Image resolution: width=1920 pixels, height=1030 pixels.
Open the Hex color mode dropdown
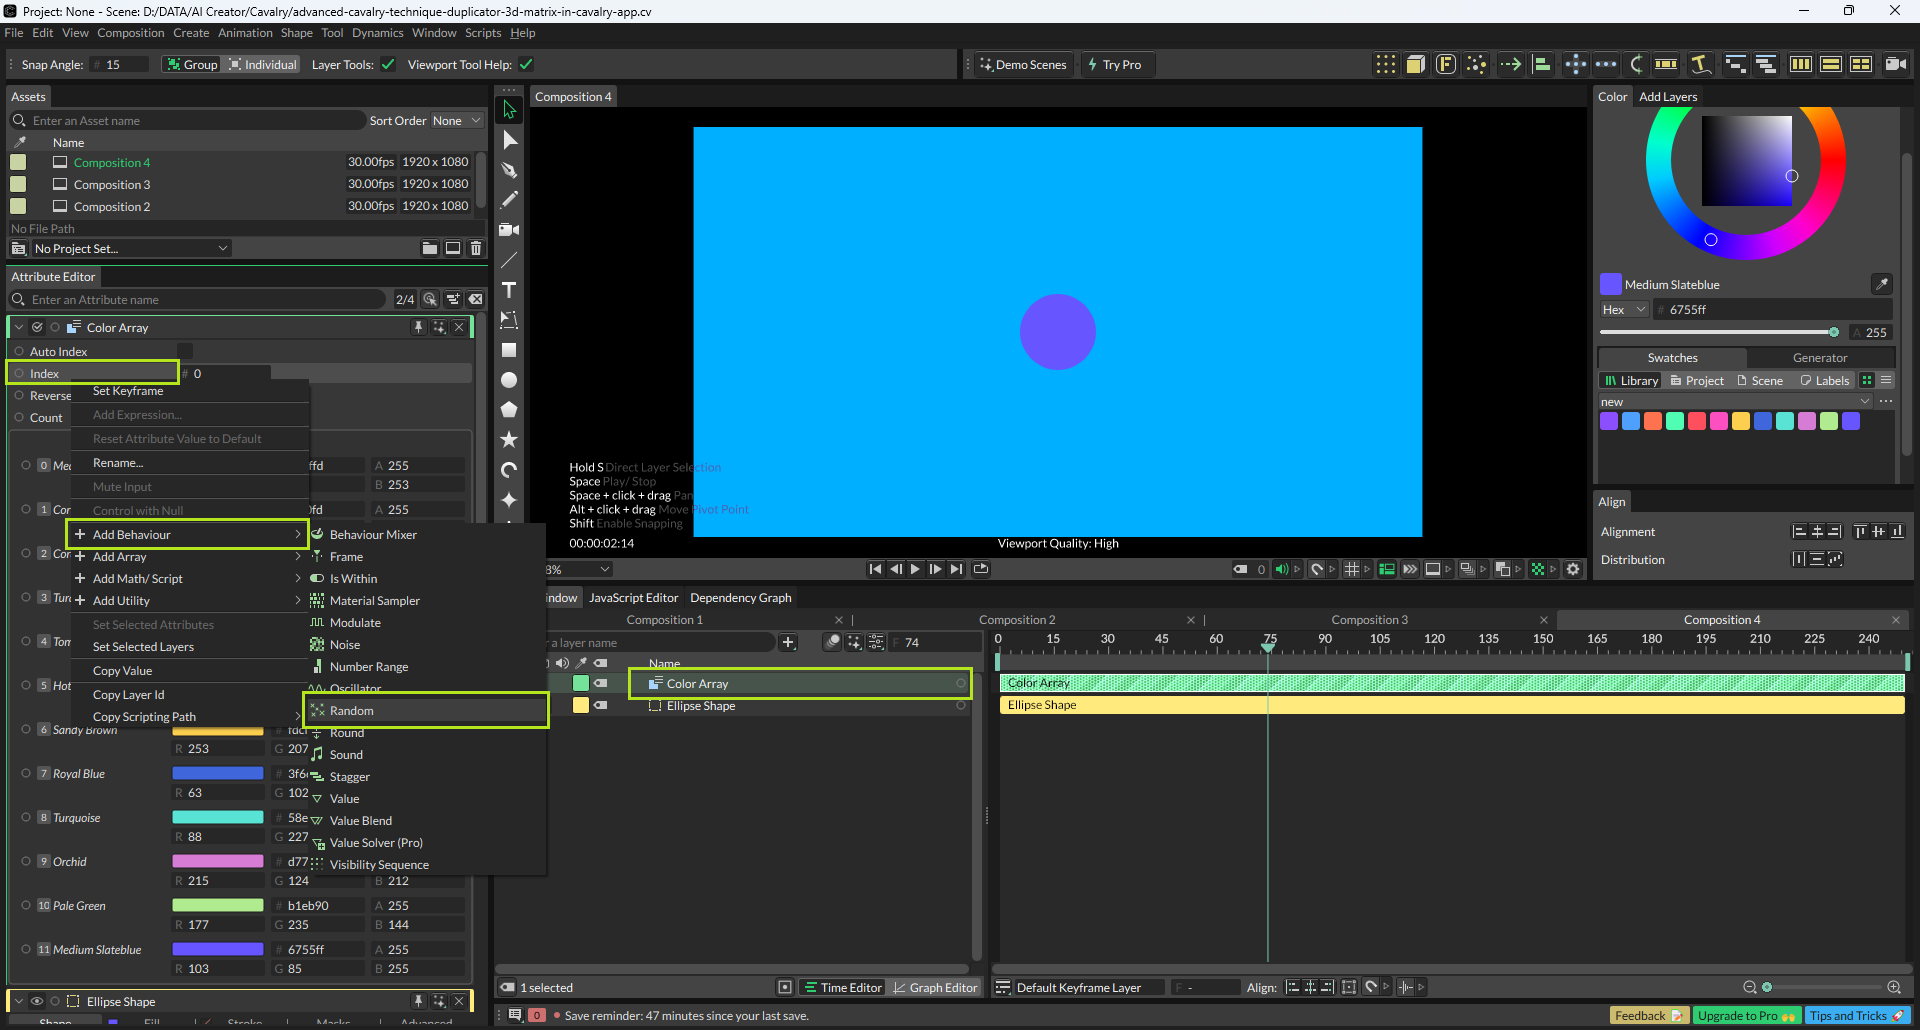click(1623, 310)
